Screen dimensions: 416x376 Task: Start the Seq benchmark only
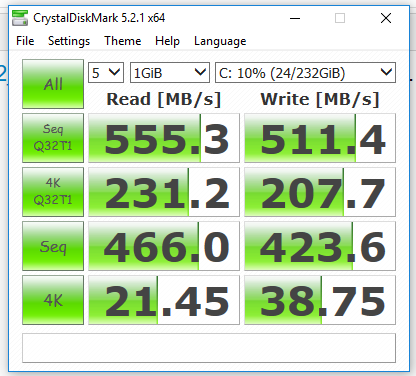click(x=53, y=246)
